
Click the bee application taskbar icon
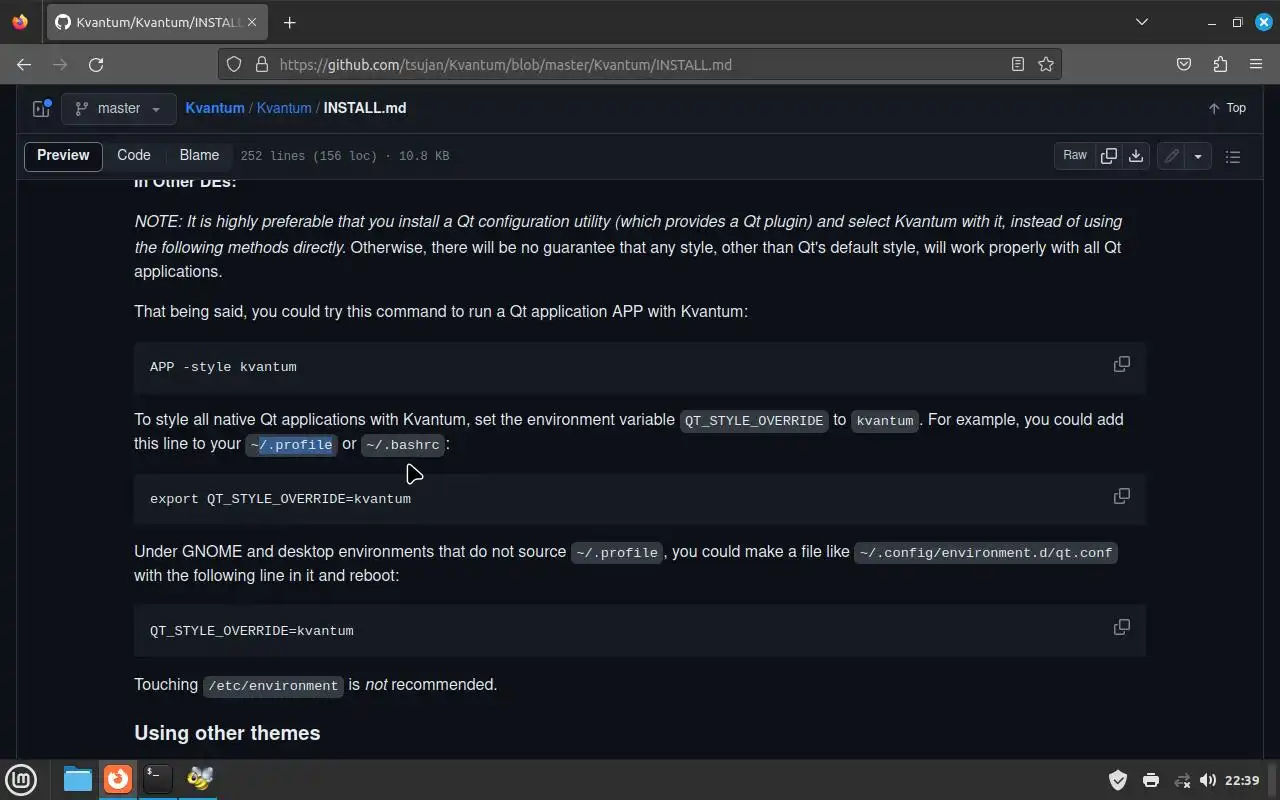[x=199, y=779]
